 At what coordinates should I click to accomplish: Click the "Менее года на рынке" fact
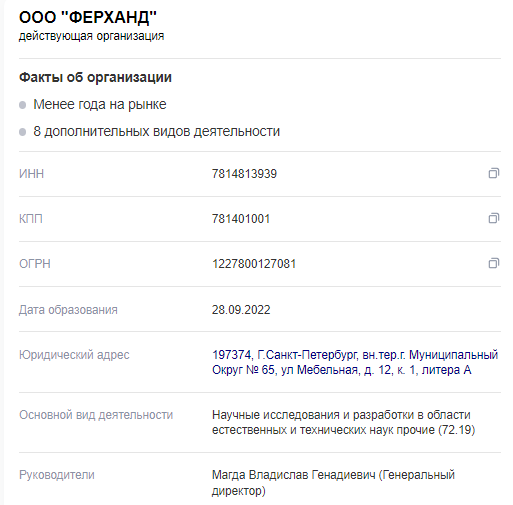pos(100,104)
